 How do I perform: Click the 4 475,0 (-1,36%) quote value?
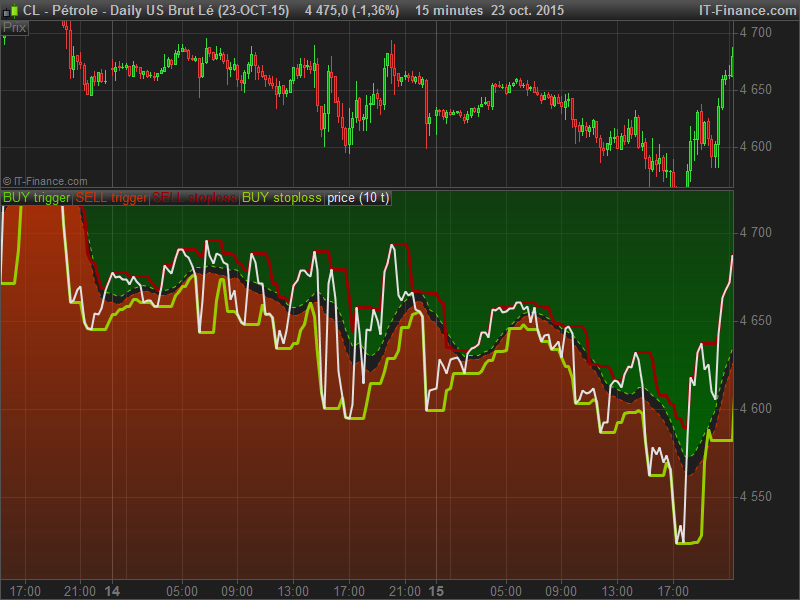pos(352,10)
